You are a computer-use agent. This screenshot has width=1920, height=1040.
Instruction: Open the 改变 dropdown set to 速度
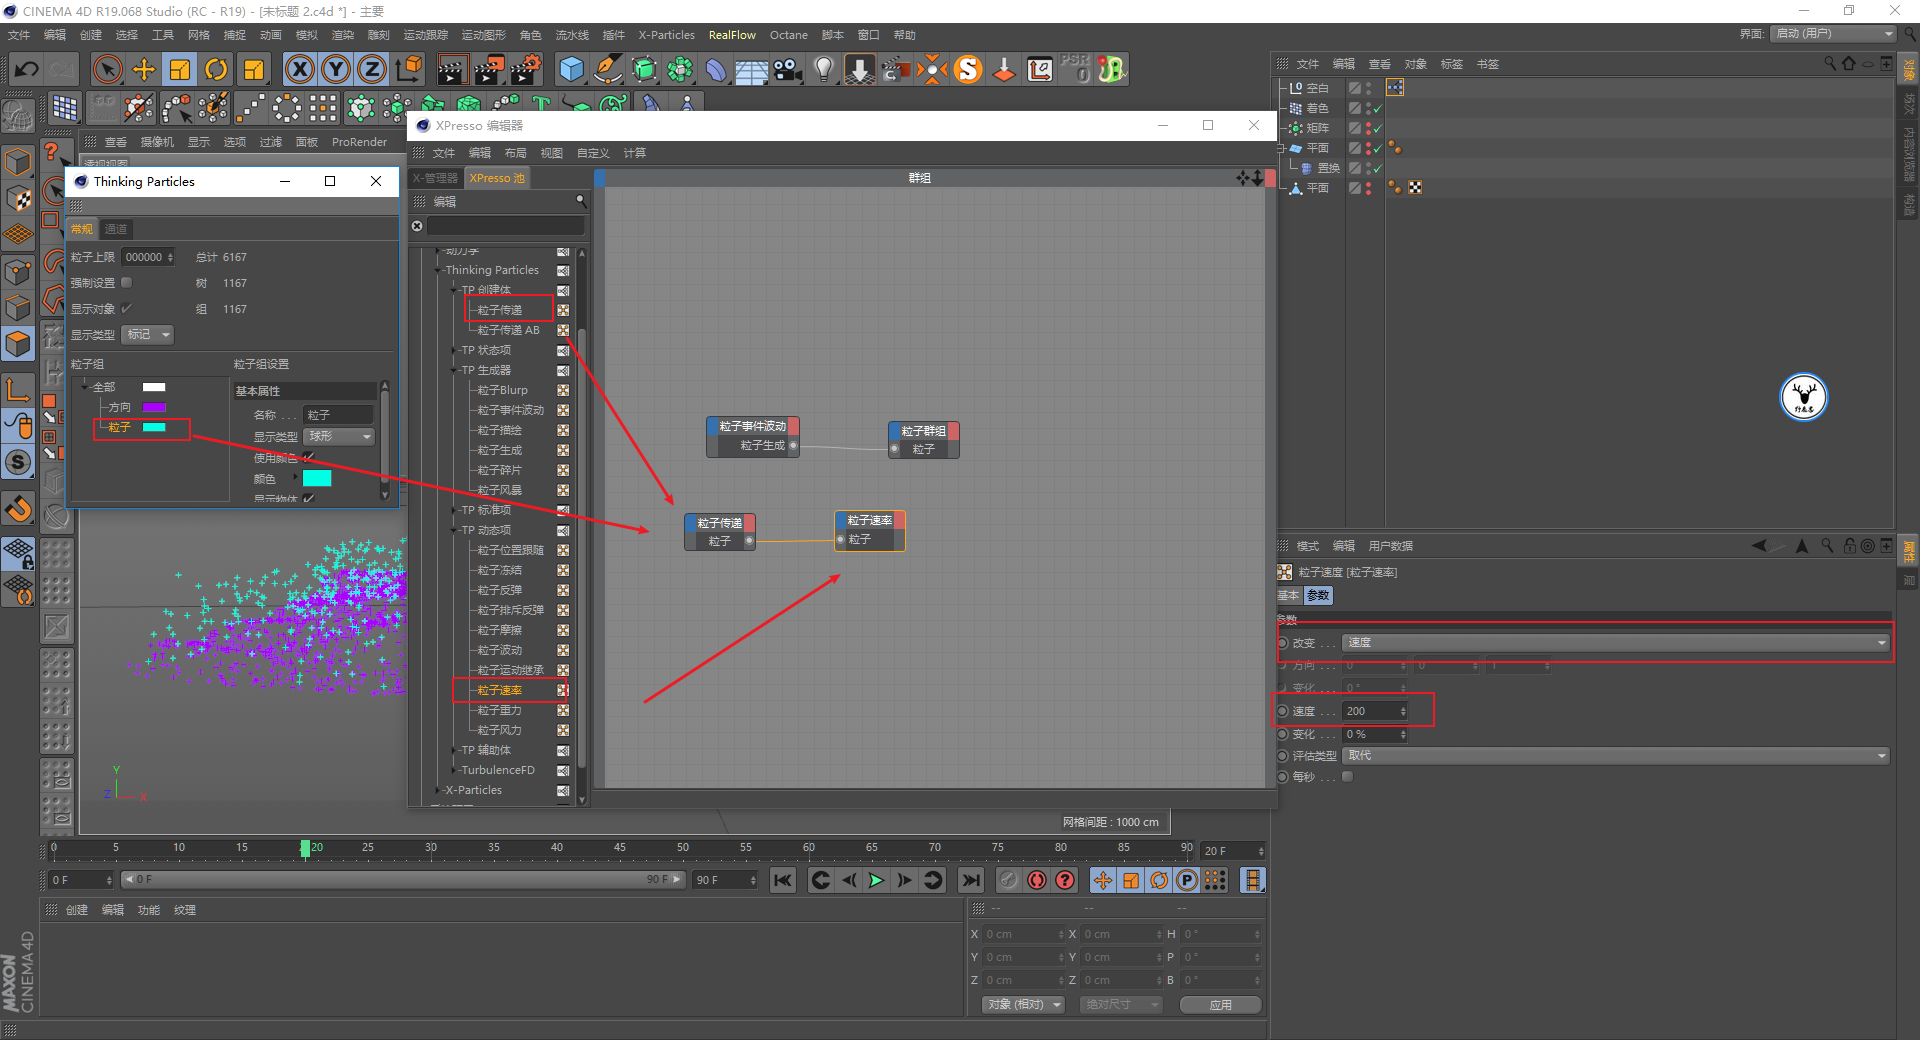1616,643
